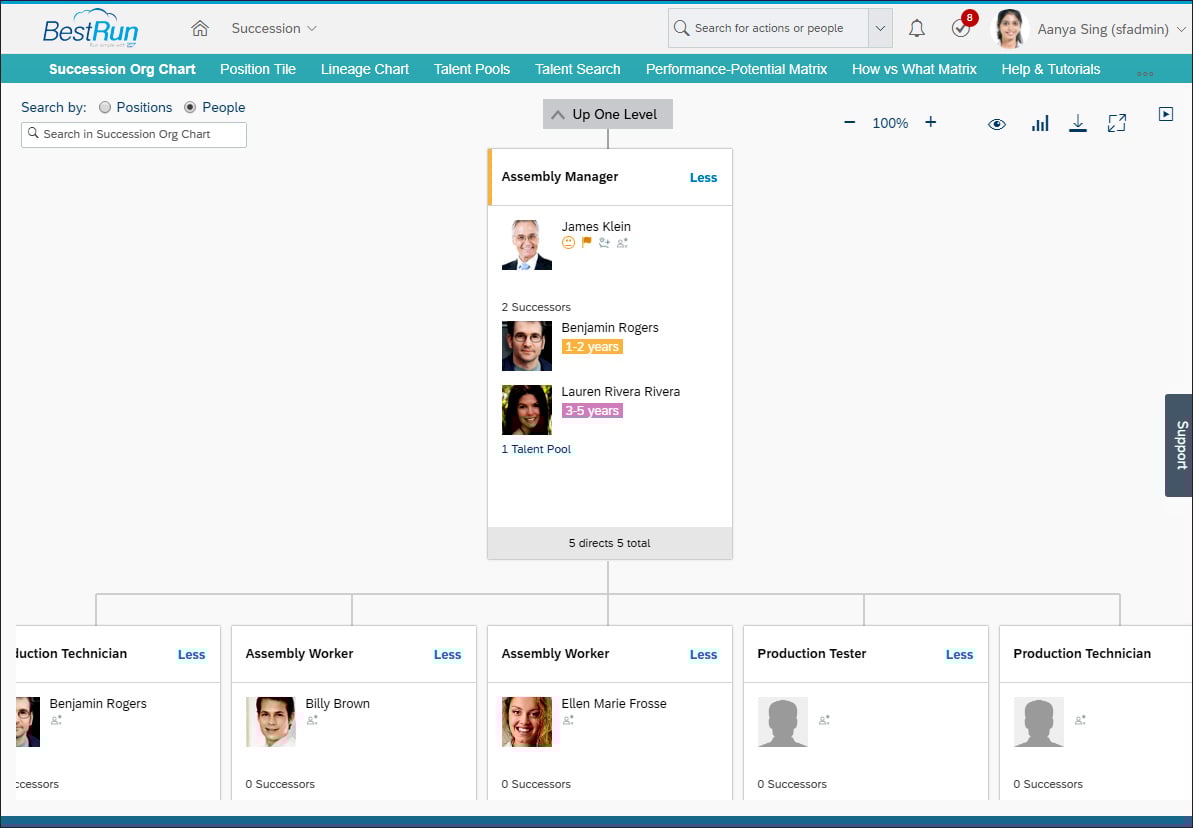Activate the fullscreen expand icon
The width and height of the screenshot is (1193, 828).
[1117, 122]
